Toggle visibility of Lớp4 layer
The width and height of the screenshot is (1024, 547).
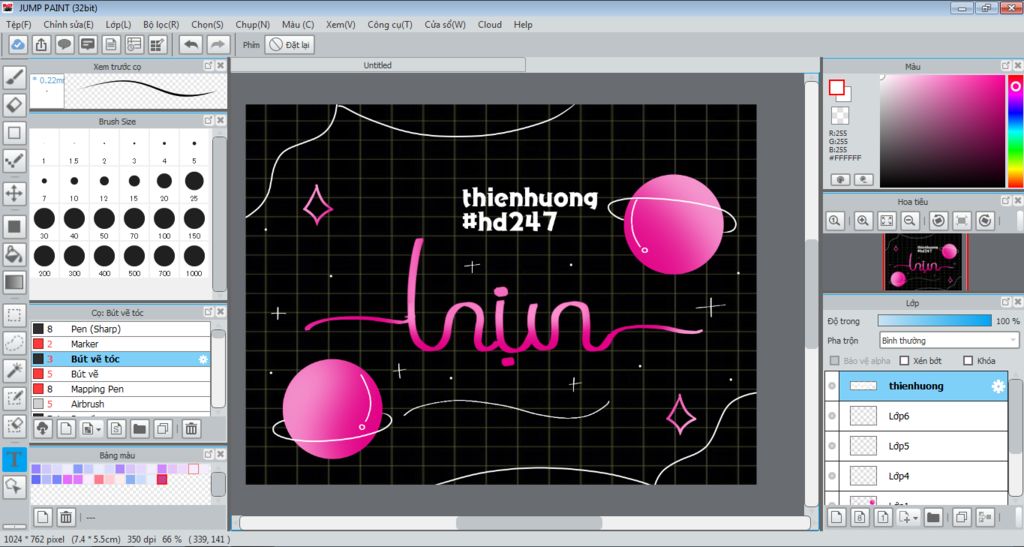click(832, 476)
